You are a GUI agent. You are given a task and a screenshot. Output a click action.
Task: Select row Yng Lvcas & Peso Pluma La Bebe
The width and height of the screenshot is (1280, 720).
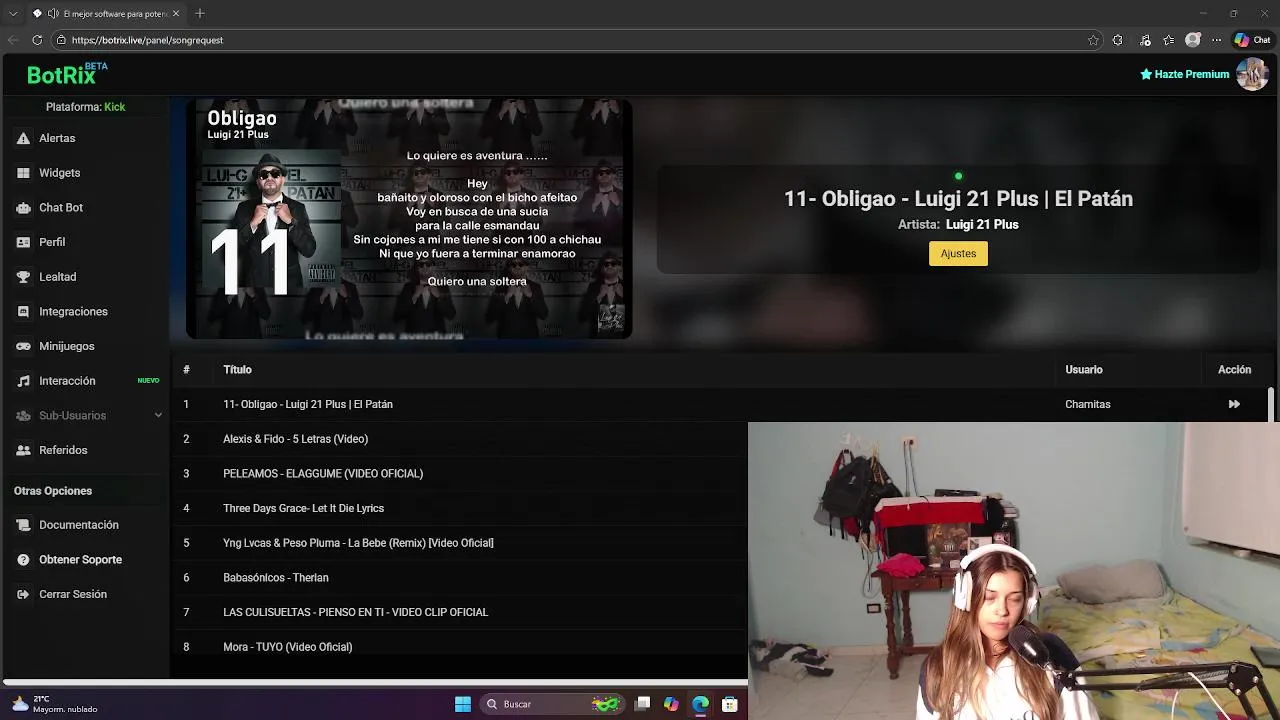coord(460,543)
